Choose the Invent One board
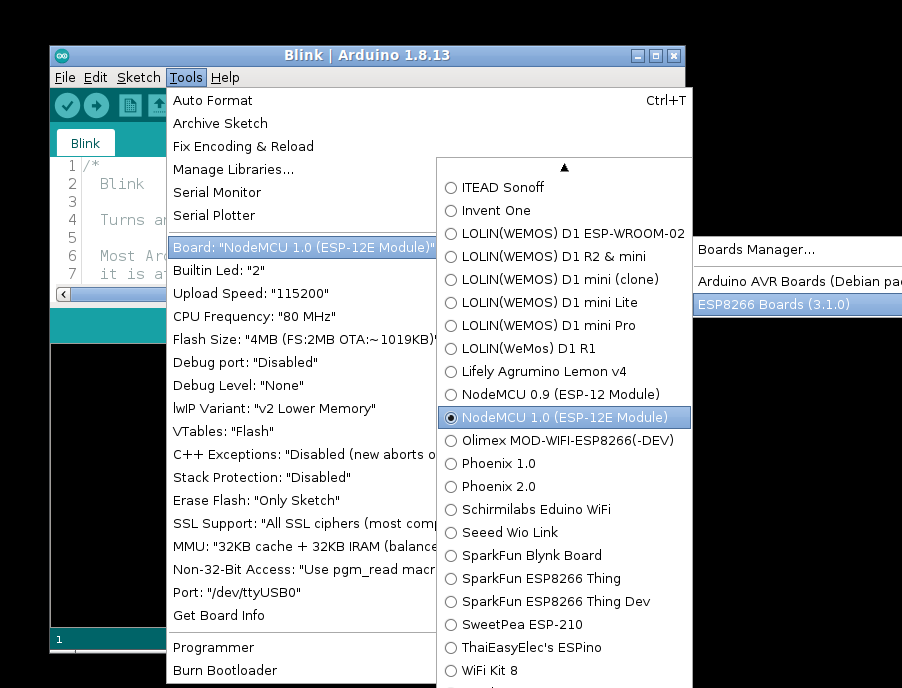 point(564,211)
